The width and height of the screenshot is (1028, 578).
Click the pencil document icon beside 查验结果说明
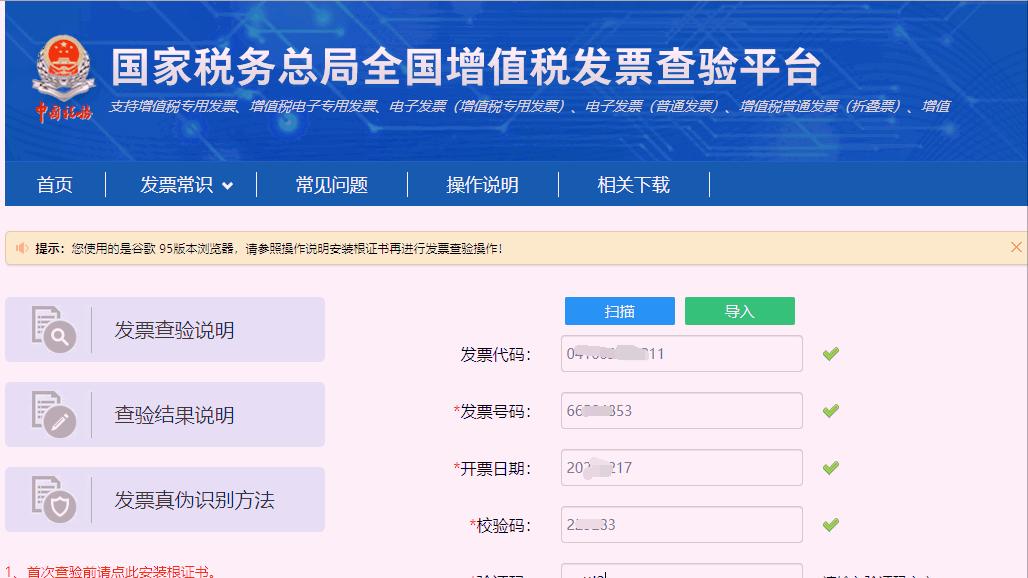pos(57,414)
